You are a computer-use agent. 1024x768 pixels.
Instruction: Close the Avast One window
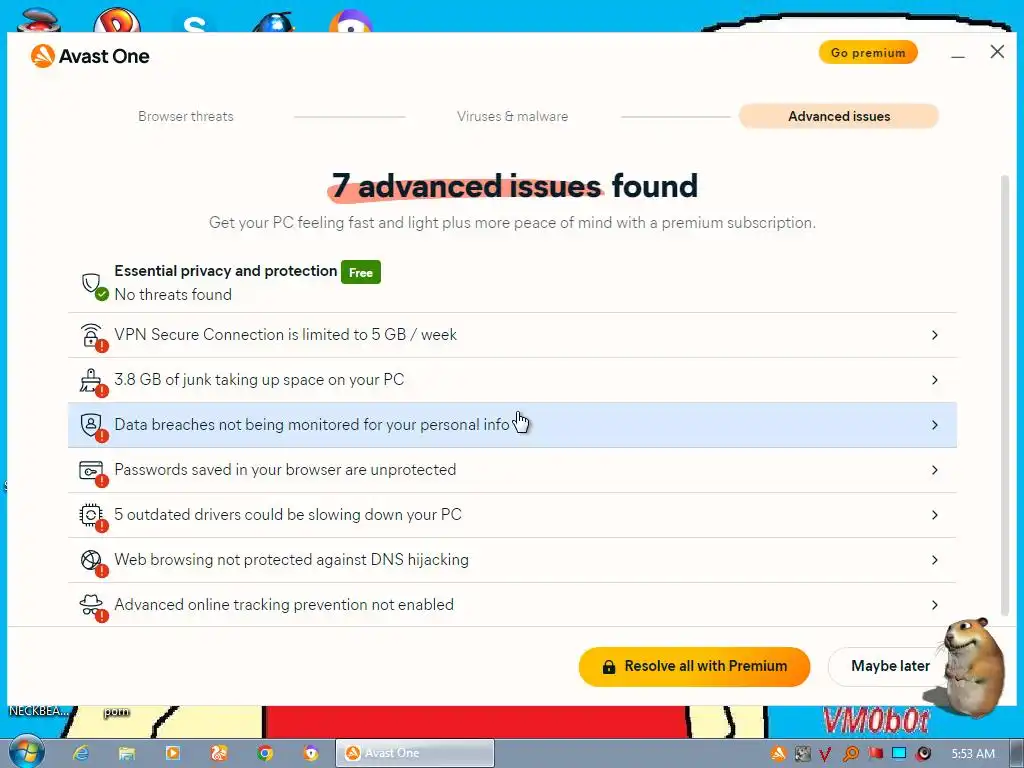click(x=997, y=52)
